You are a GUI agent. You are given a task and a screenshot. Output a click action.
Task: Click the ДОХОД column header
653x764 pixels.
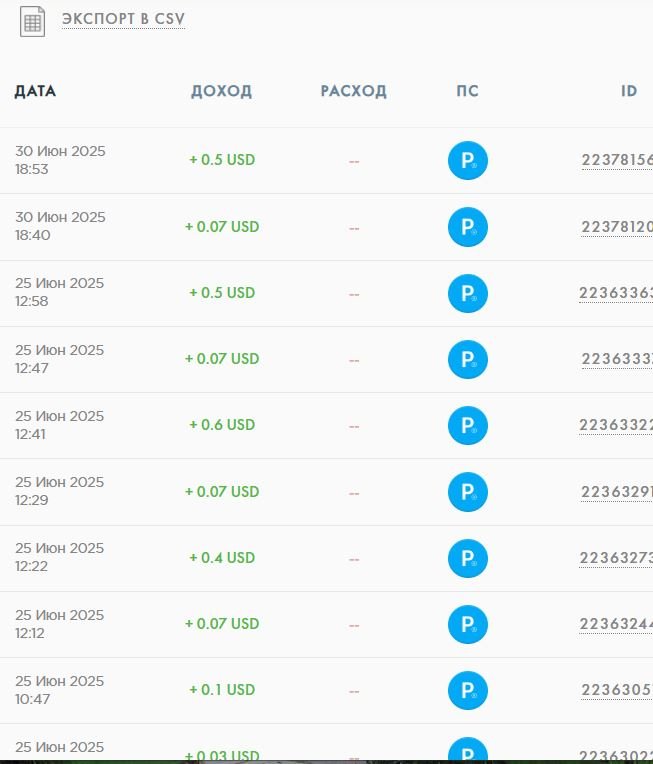click(x=221, y=91)
